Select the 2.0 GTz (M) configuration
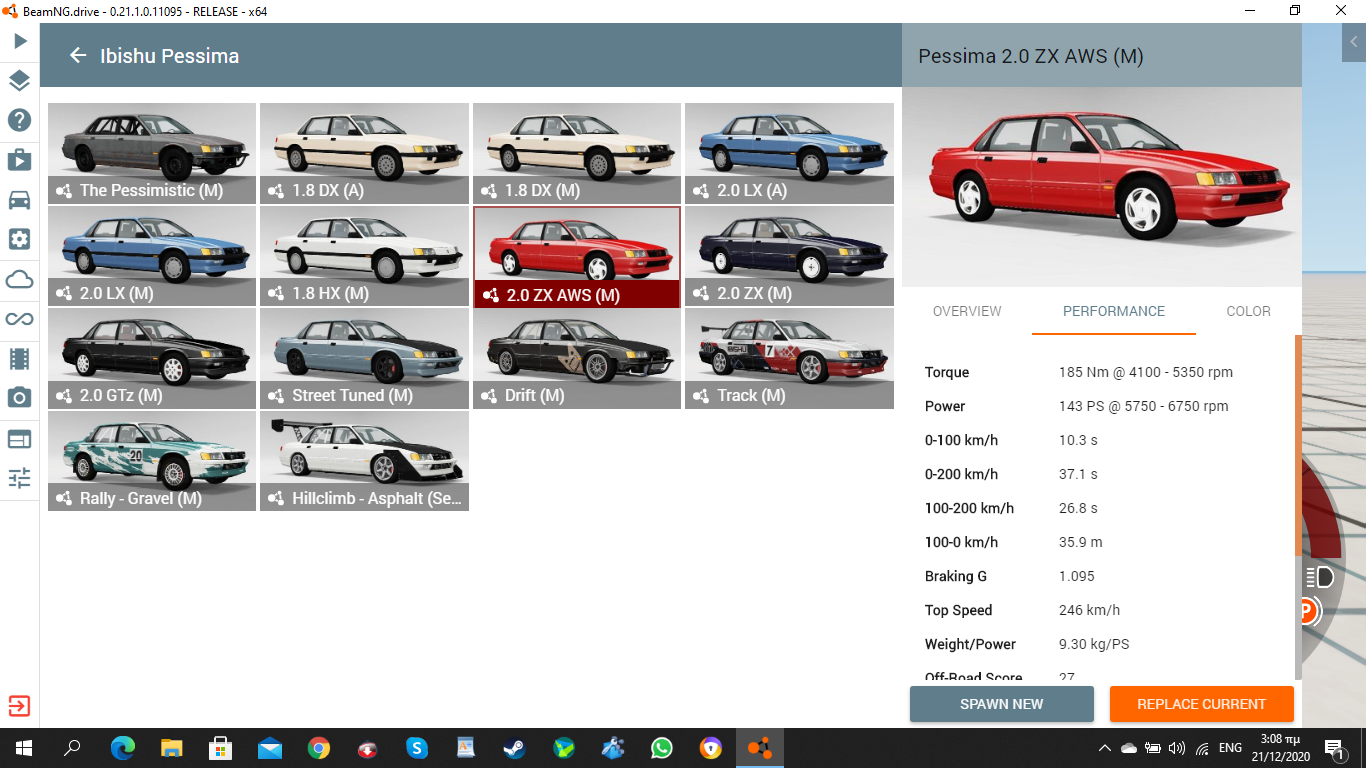 (x=152, y=358)
